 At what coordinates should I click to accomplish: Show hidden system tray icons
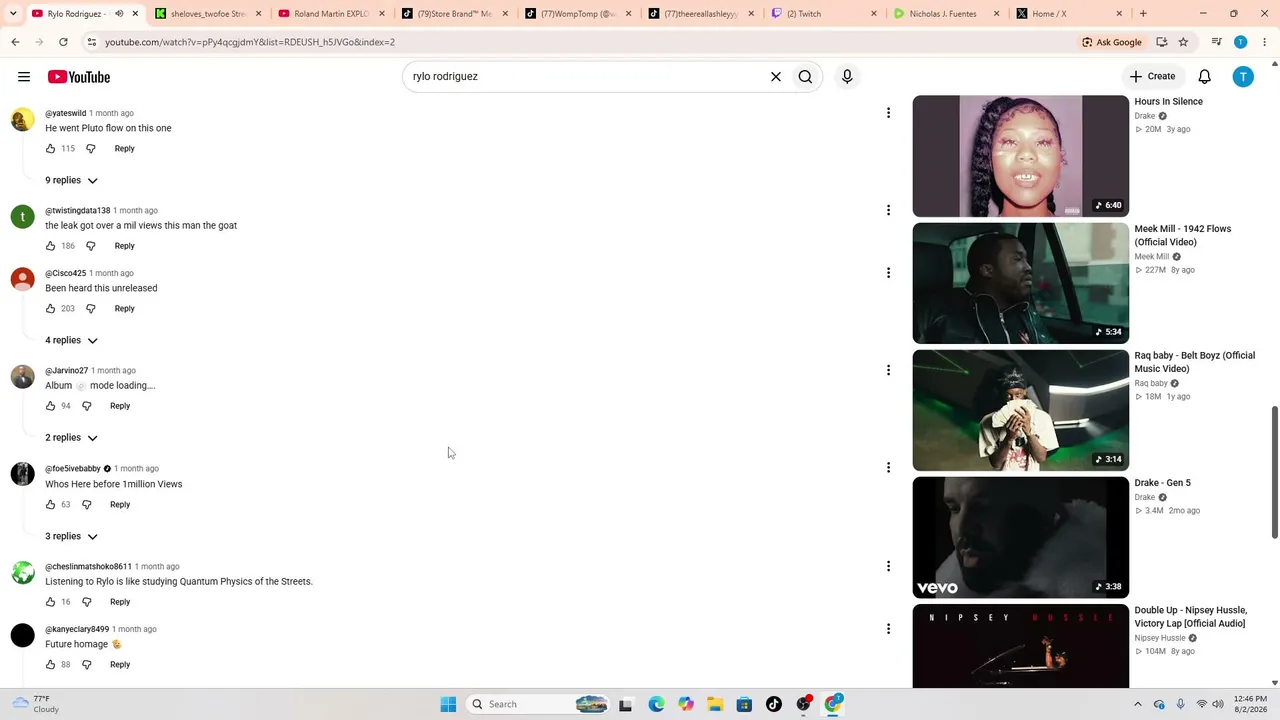(x=1137, y=704)
